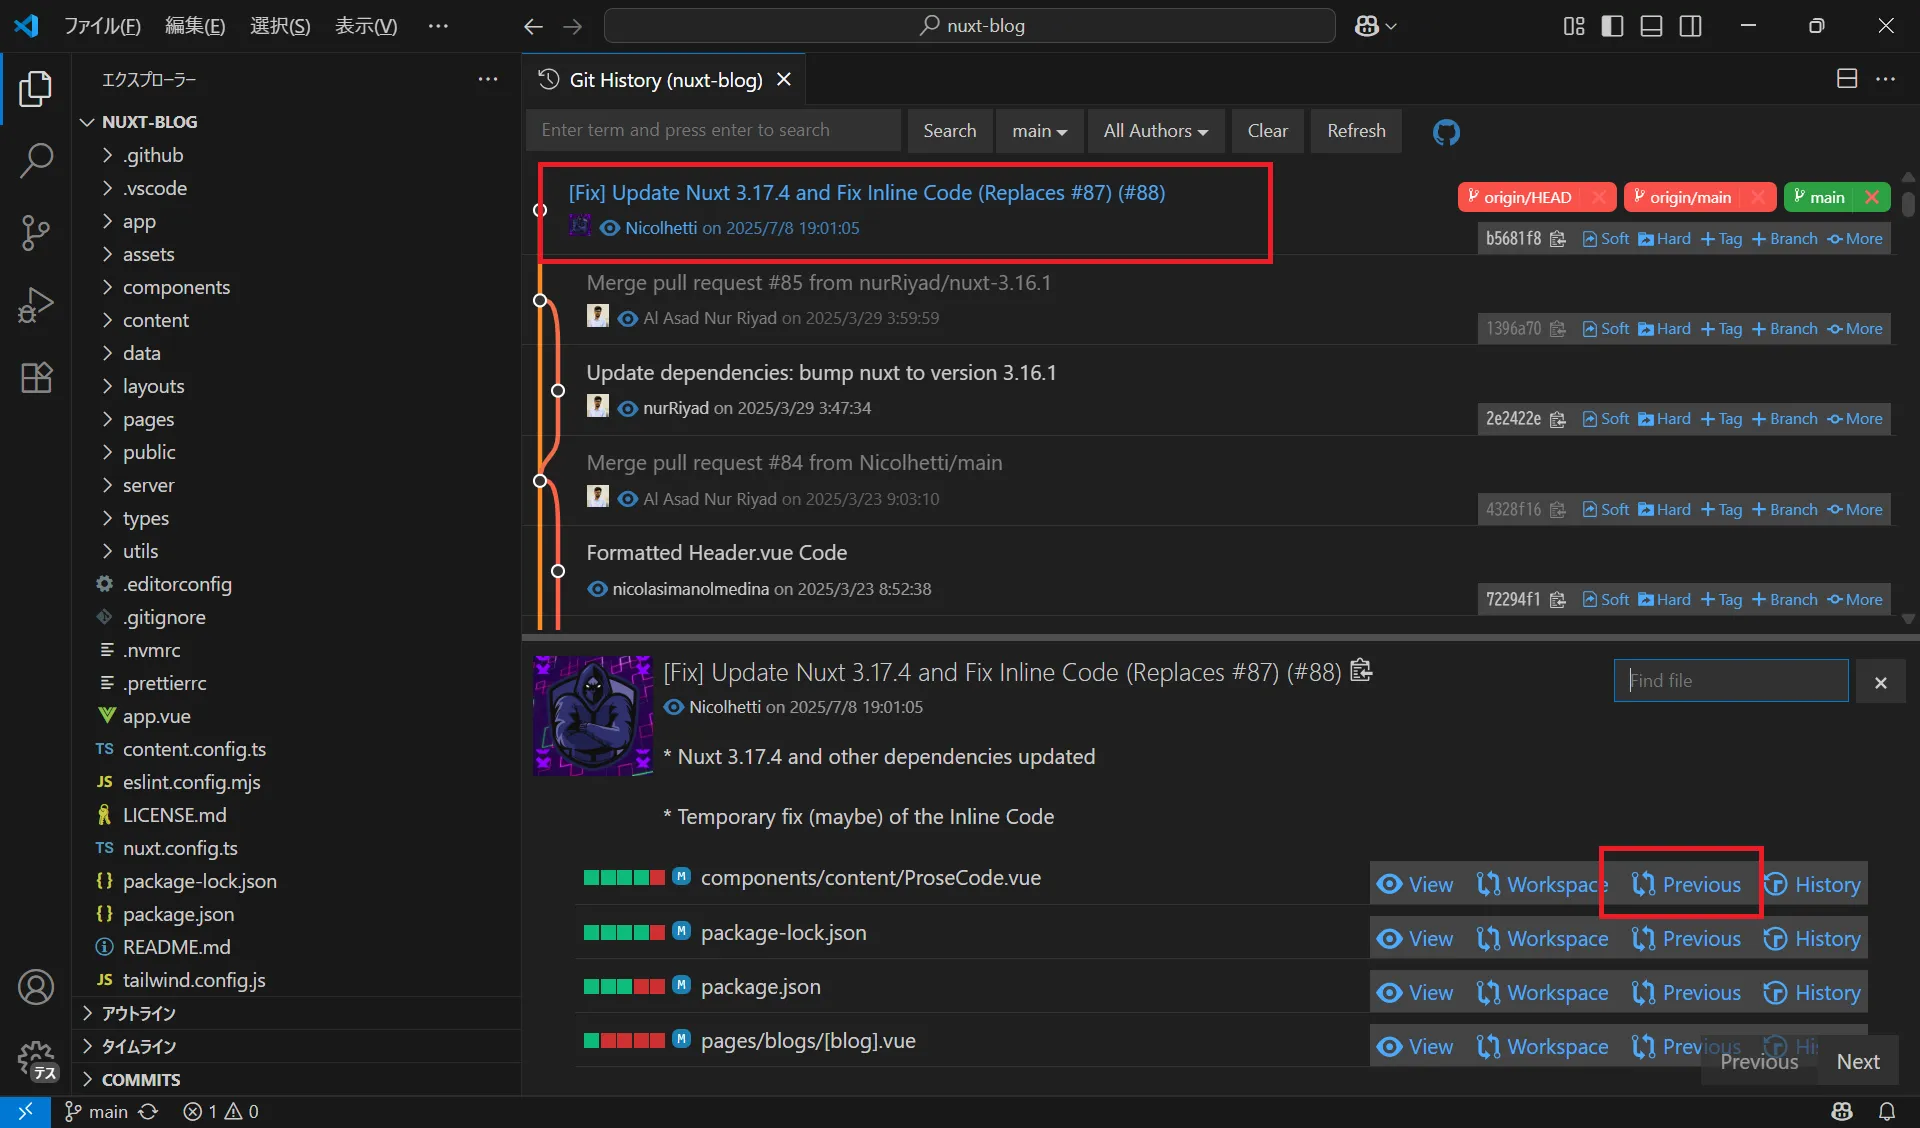Click the Copilot icon in title bar
Viewport: 1920px width, 1128px height.
(1367, 26)
